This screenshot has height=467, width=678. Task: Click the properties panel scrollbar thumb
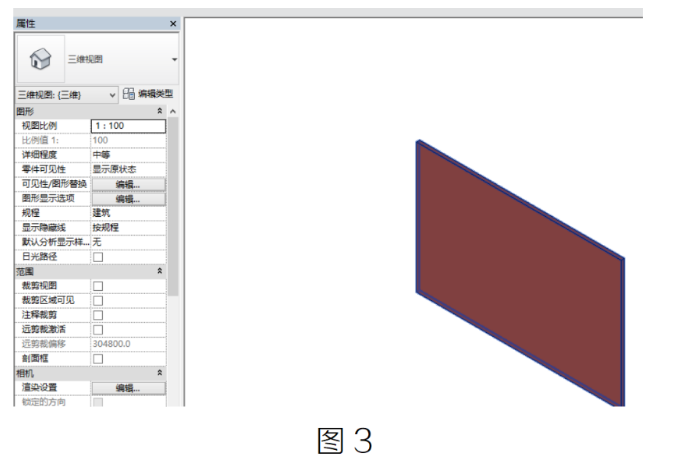(173, 206)
